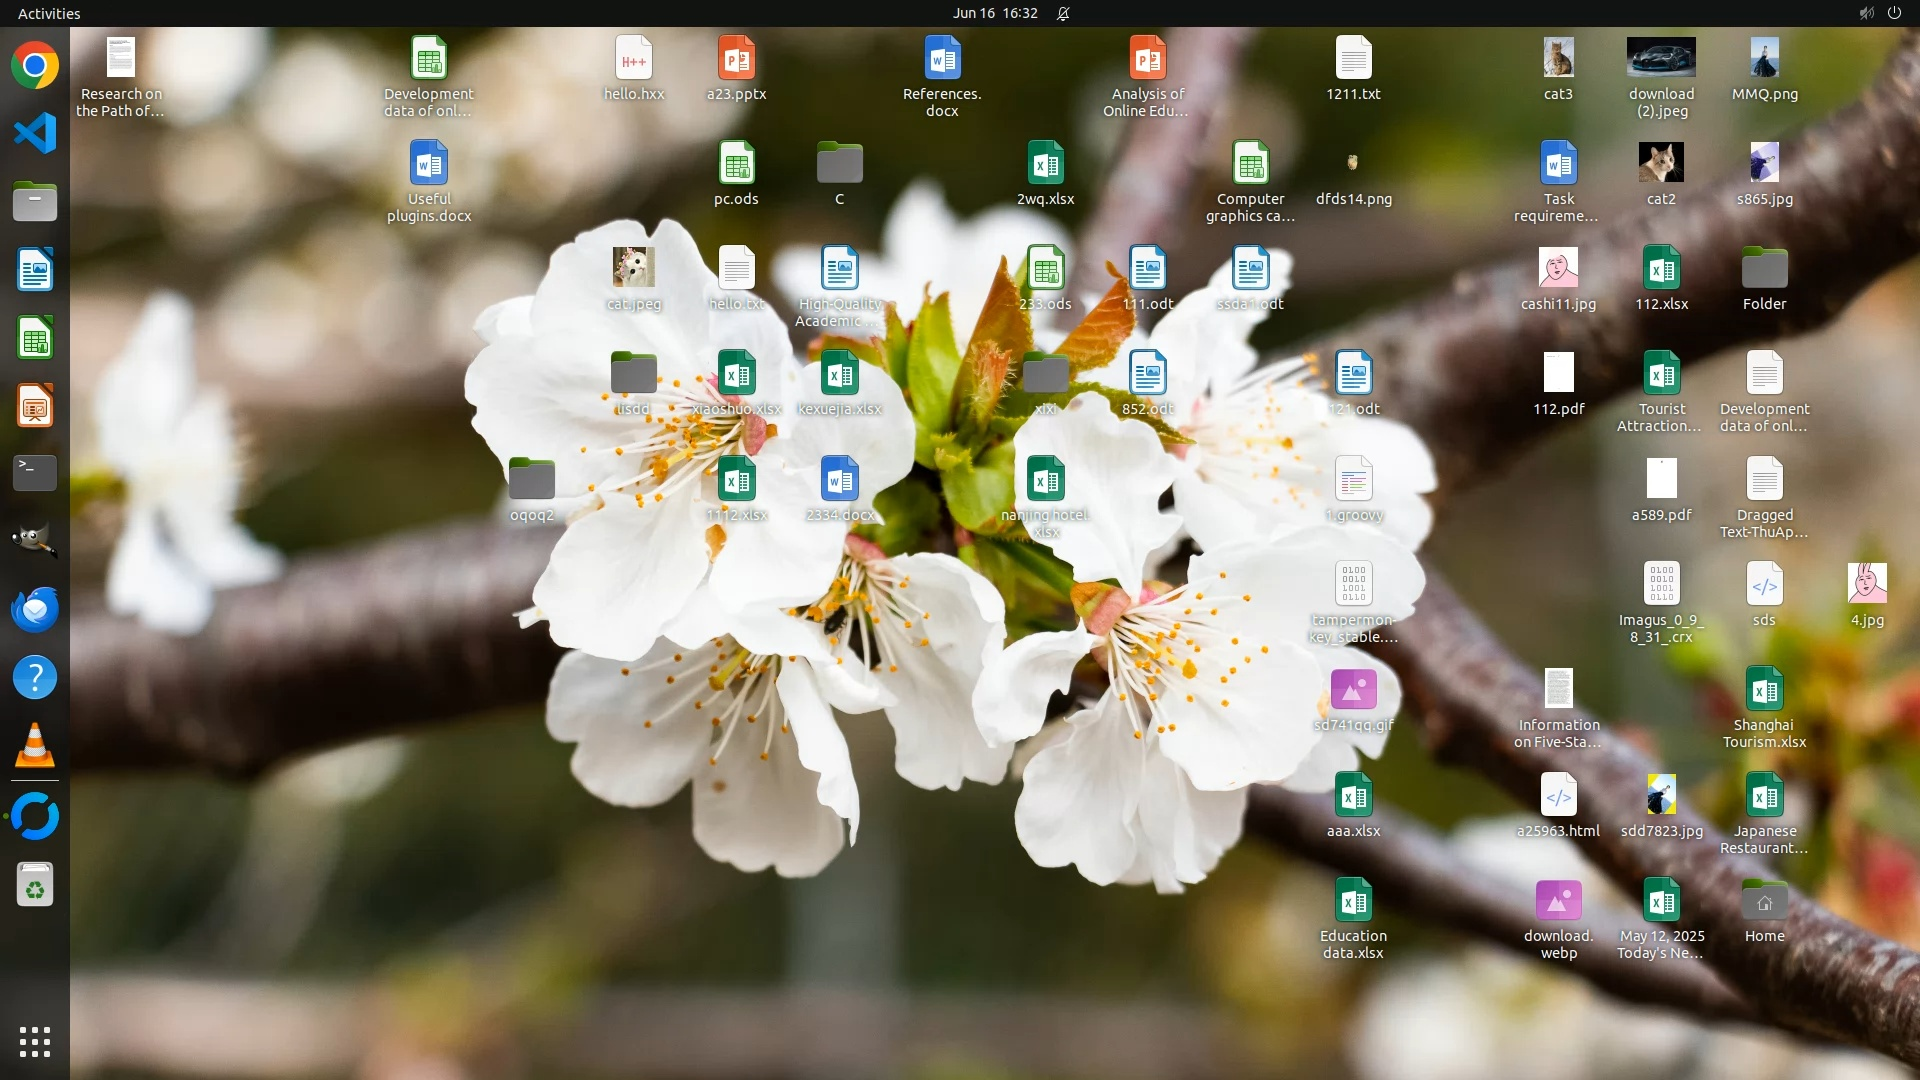Click the Activities menu in top bar
The image size is (1920, 1080).
point(49,13)
